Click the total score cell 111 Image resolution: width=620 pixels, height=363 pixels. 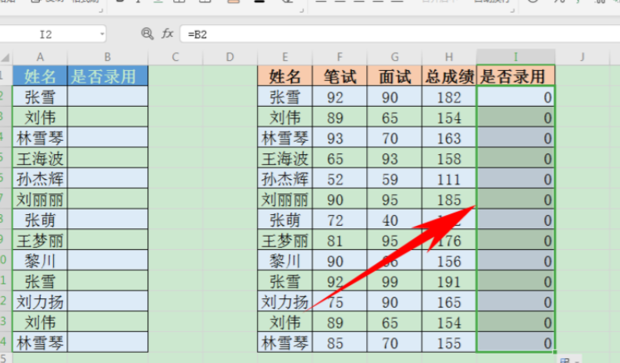pos(449,179)
